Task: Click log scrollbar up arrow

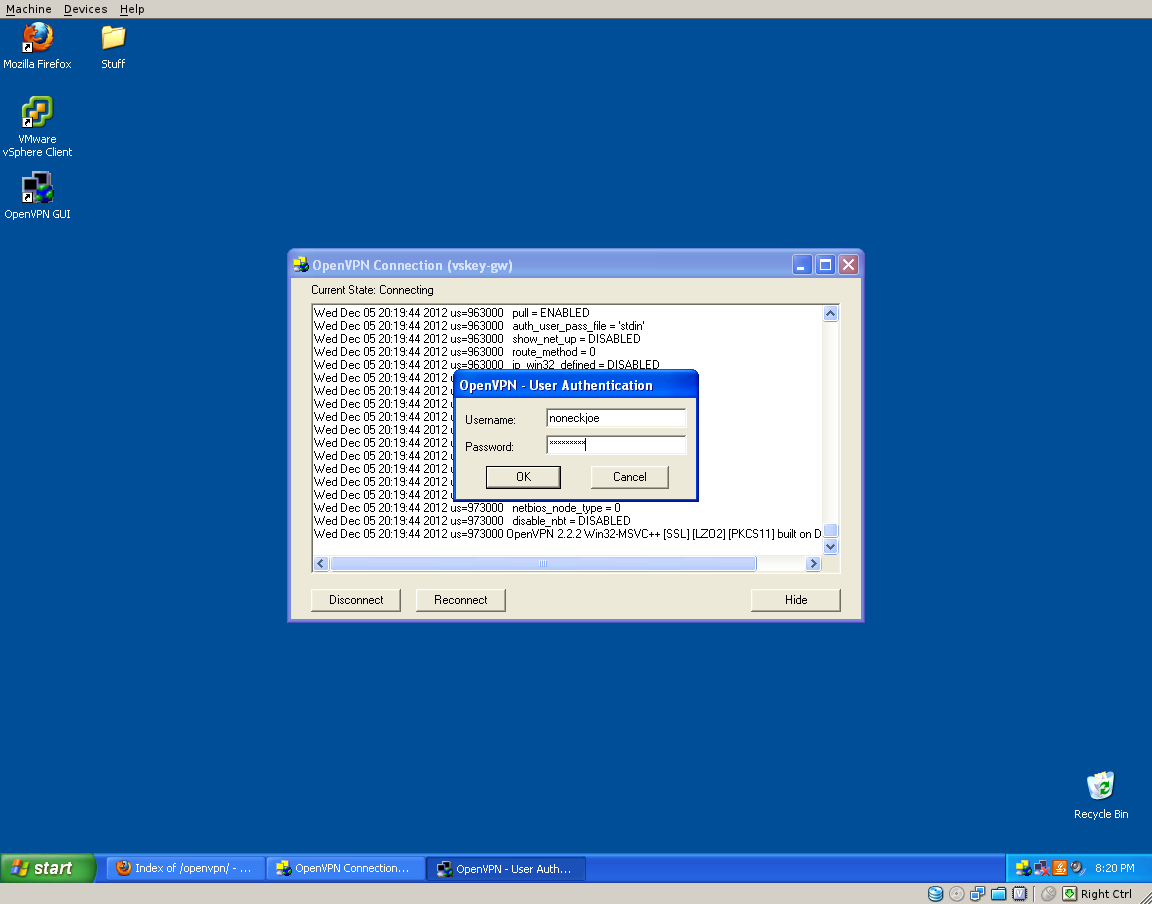Action: (830, 314)
